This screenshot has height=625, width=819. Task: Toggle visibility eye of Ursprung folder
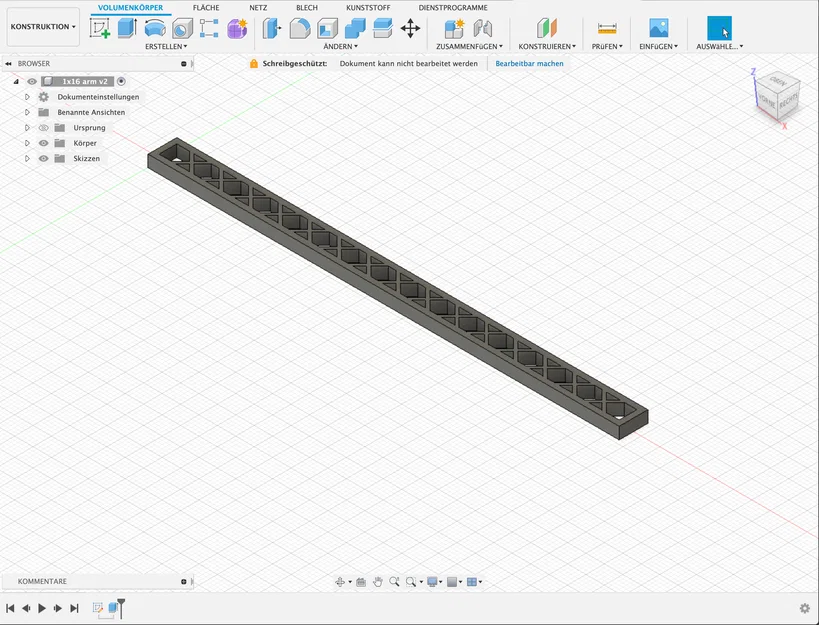point(43,127)
